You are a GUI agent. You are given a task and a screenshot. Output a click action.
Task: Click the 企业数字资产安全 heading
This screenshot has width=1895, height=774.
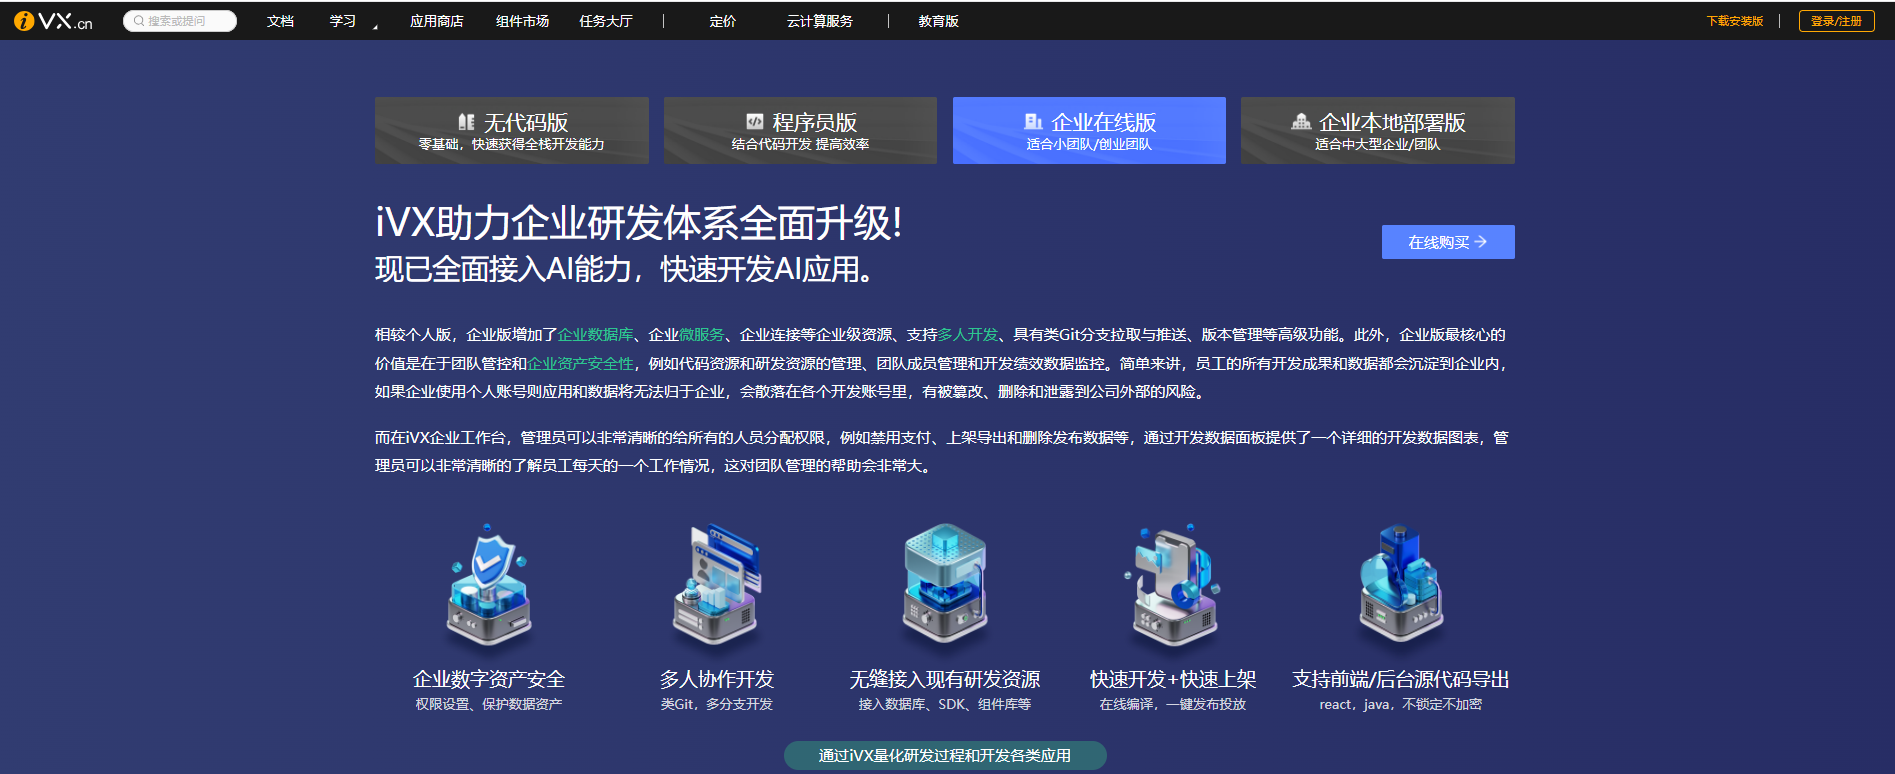[489, 680]
